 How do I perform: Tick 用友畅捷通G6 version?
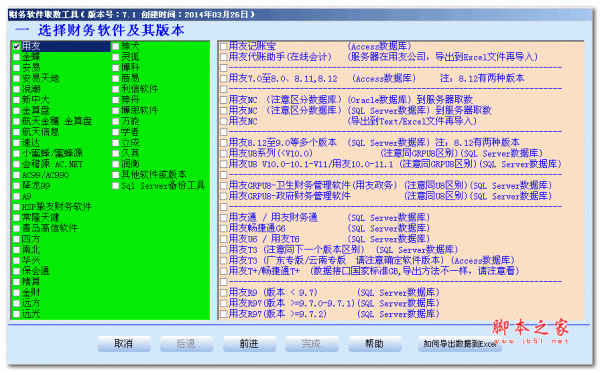[224, 228]
